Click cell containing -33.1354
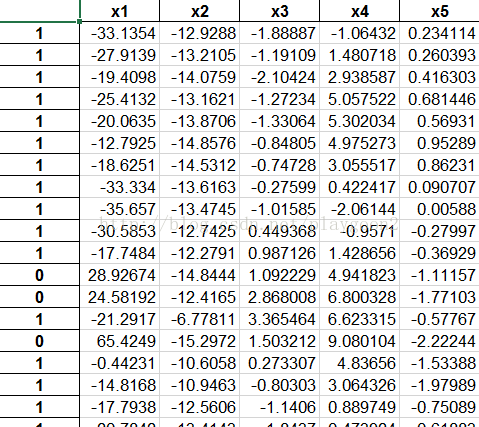Screen dimensions: 479x427 pos(120,33)
